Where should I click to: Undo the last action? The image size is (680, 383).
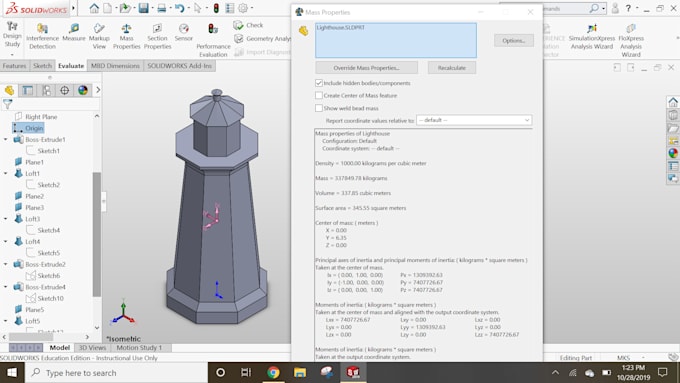tap(180, 8)
